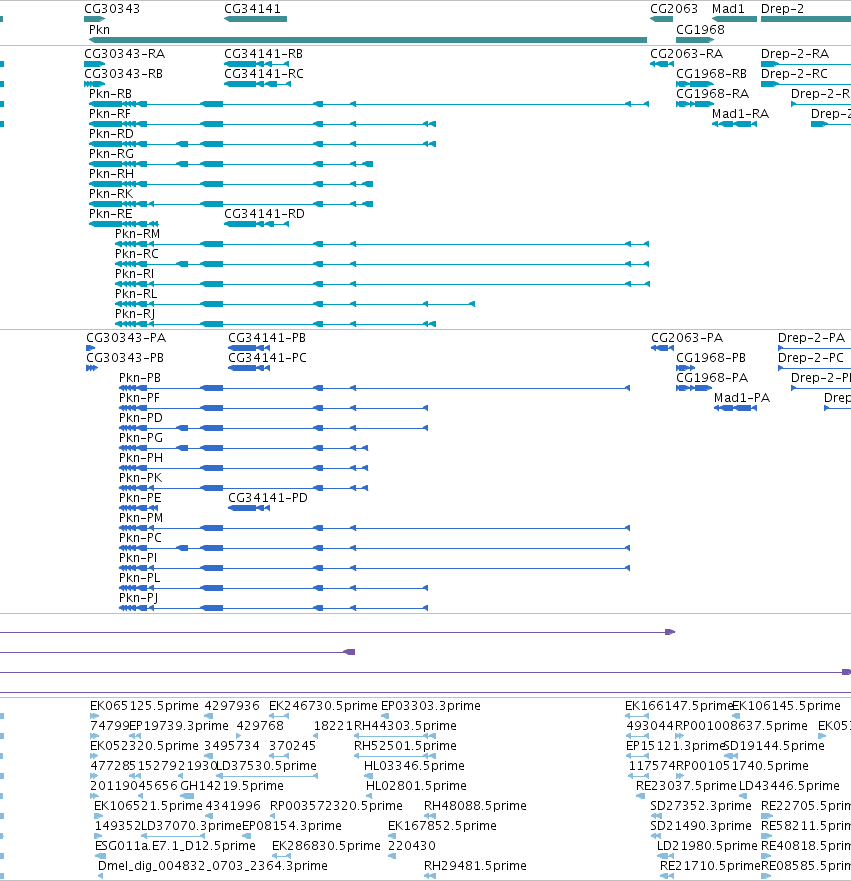Viewport: 851px width, 881px height.
Task: Click the Drep-2-PC protein label
Action: [811, 358]
